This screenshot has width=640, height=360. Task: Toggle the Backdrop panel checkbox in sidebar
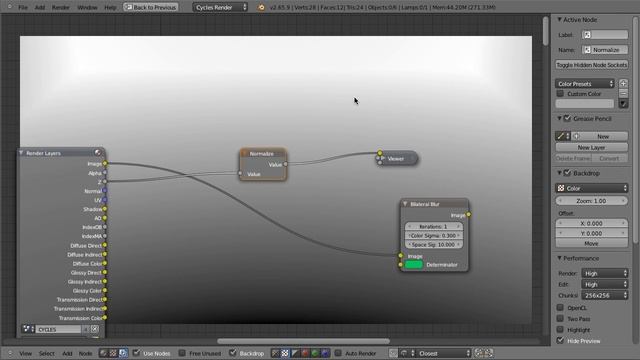click(567, 173)
